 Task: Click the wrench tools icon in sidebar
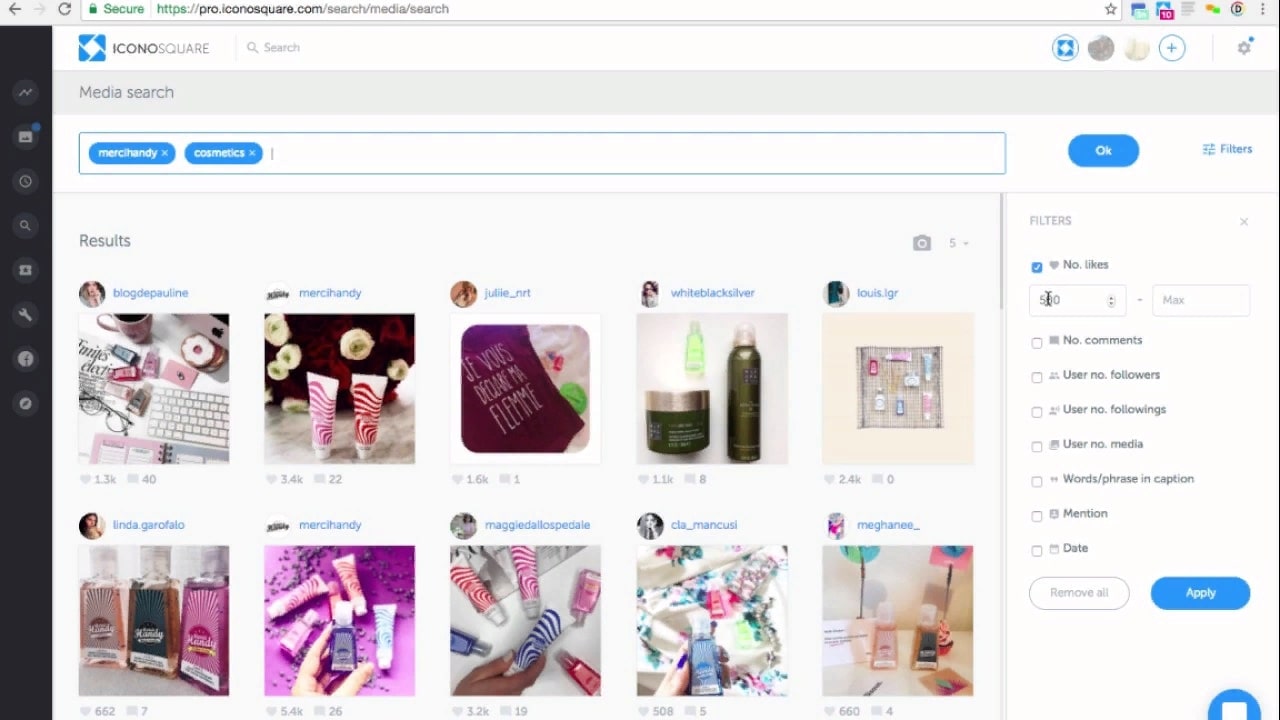25,314
